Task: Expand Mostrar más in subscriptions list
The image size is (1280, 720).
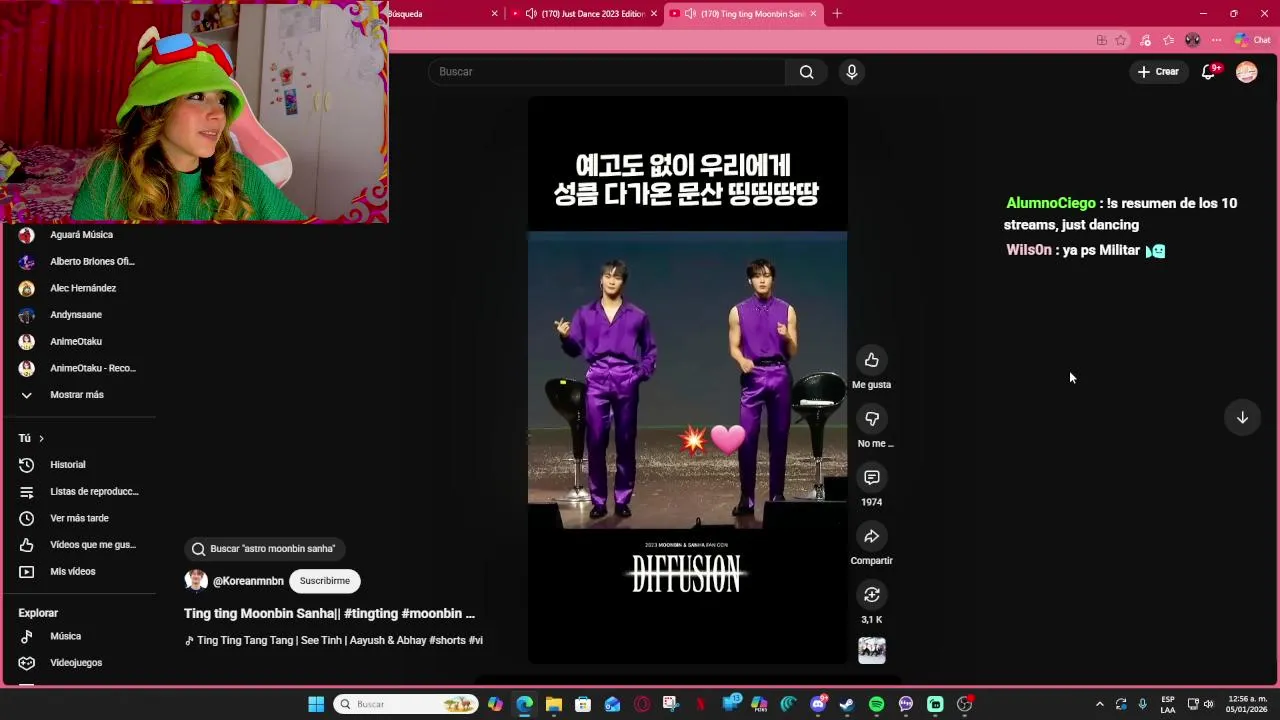Action: pos(77,395)
